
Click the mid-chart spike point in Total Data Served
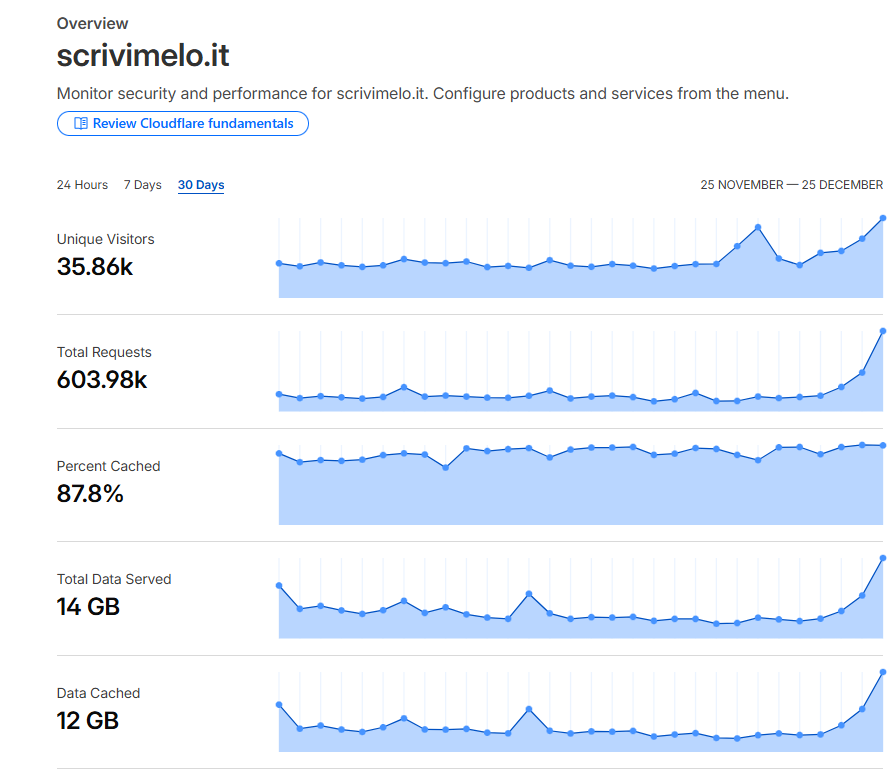coord(529,594)
